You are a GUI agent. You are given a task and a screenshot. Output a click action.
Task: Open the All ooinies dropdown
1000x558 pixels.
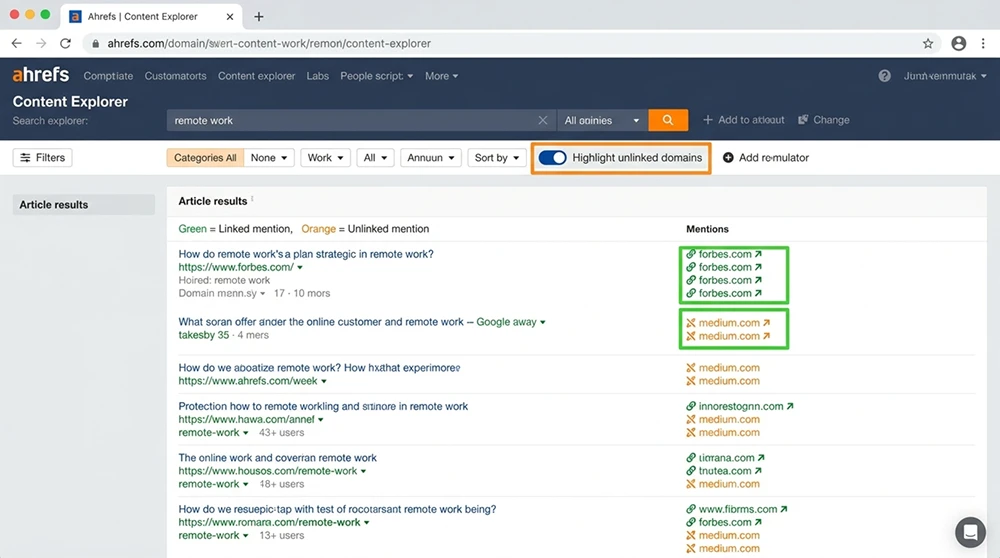pyautogui.click(x=601, y=120)
